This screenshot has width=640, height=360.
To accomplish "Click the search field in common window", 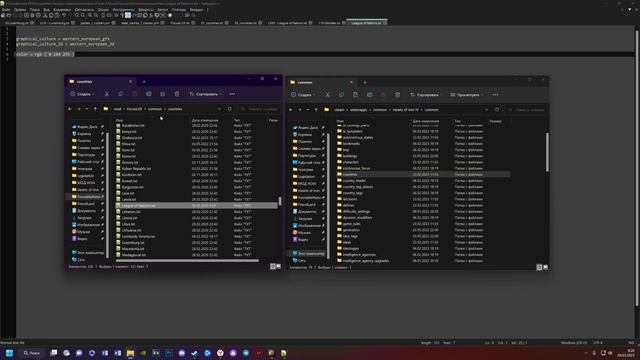I will pyautogui.click(x=527, y=110).
